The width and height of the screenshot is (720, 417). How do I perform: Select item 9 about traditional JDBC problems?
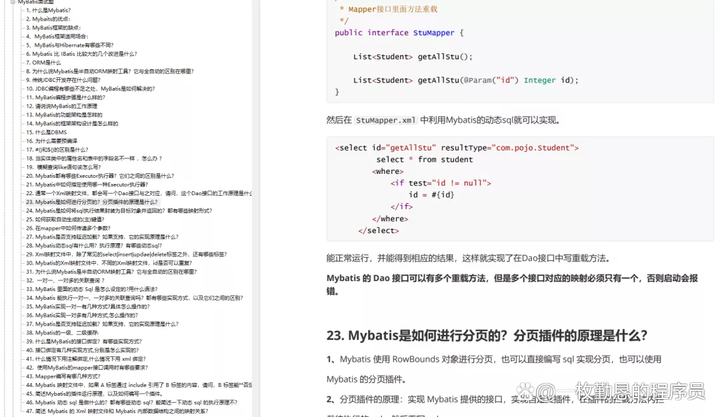[63, 80]
